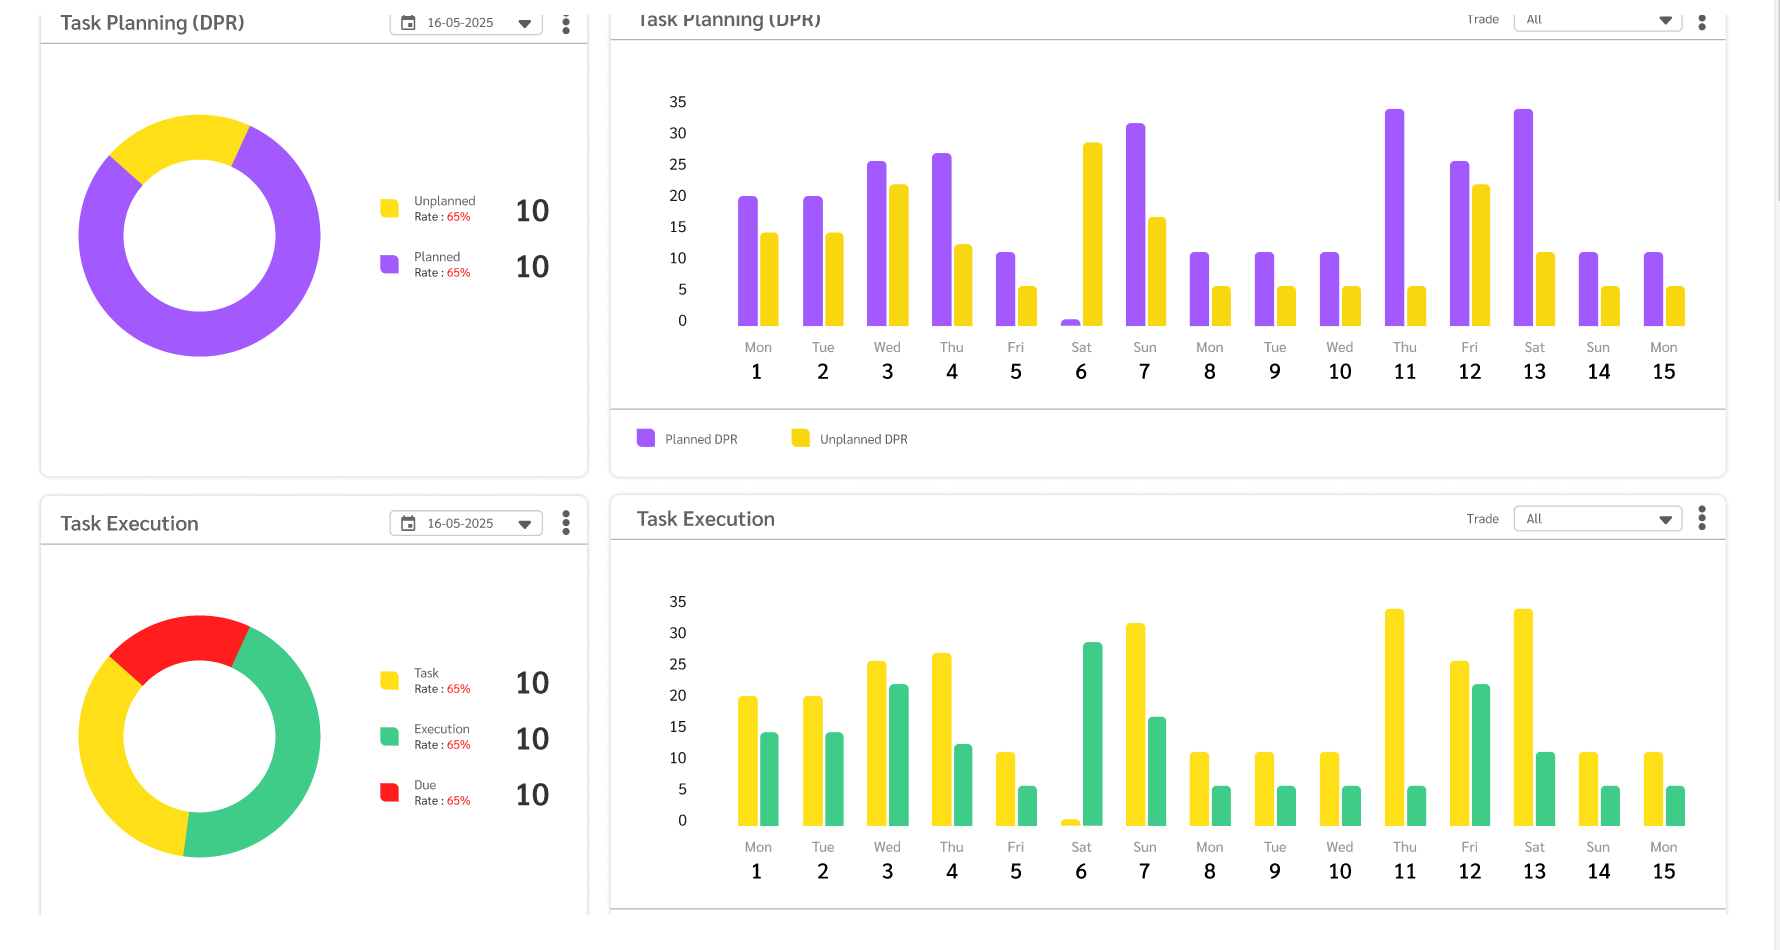Open Trade 'All' dropdown in Task Execution chart

(1598, 519)
